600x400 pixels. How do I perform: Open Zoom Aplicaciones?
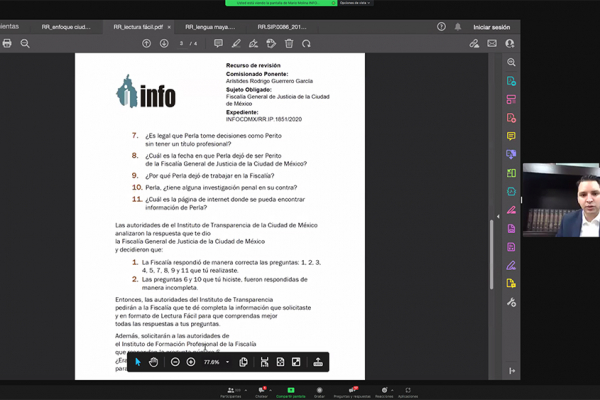pos(408,392)
